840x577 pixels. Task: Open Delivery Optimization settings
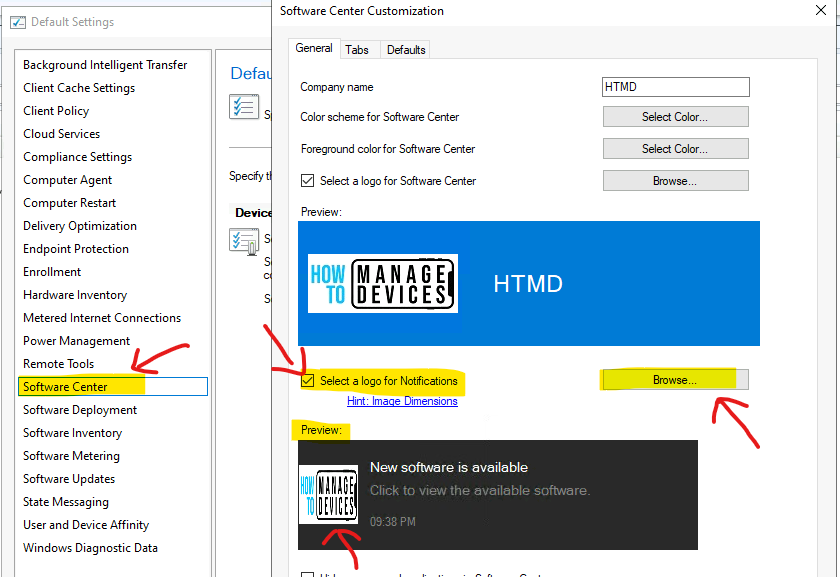(80, 226)
